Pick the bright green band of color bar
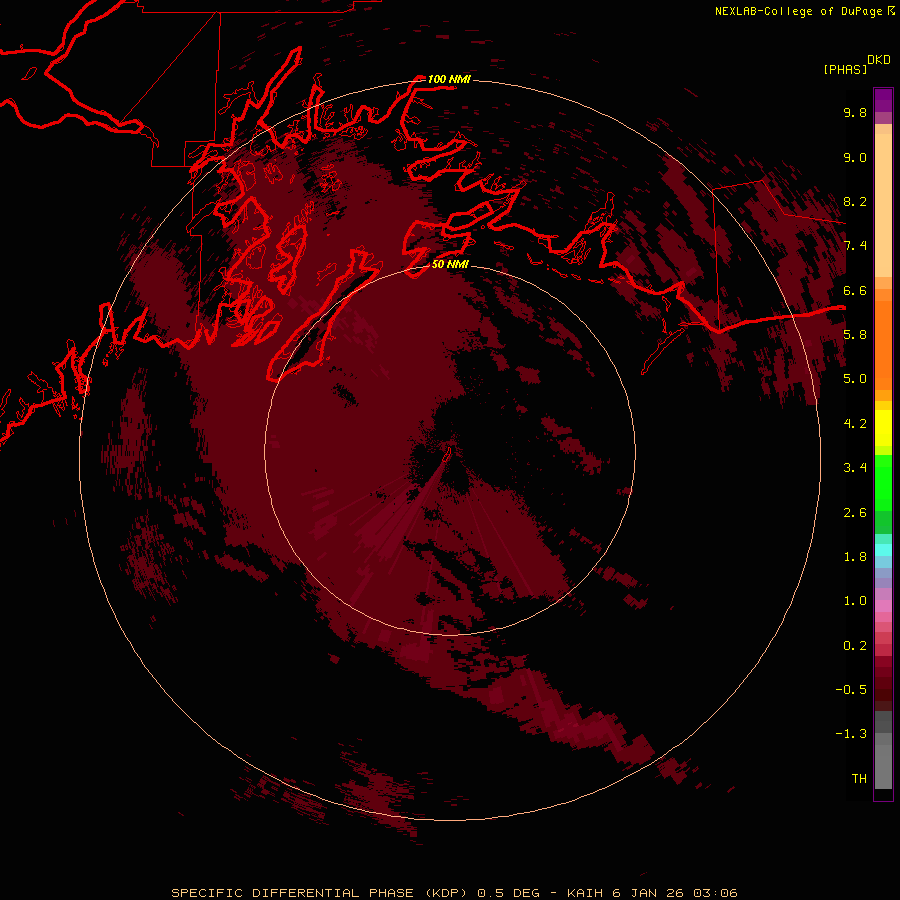Screen dimensions: 900x900 [x=883, y=483]
